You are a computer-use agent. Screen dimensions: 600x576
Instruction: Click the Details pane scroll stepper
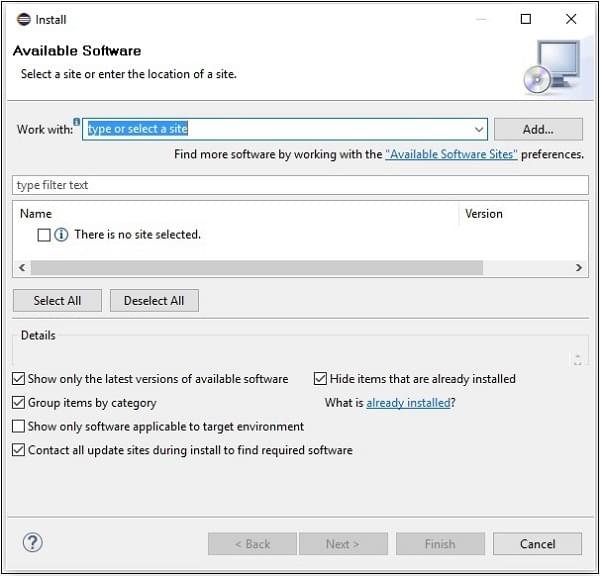[x=577, y=360]
